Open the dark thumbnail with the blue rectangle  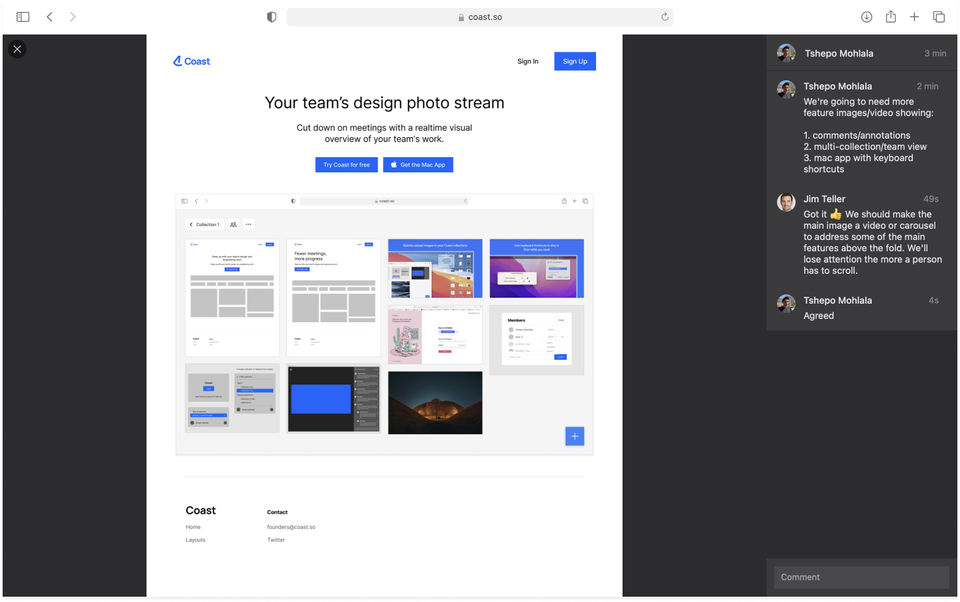(x=334, y=399)
